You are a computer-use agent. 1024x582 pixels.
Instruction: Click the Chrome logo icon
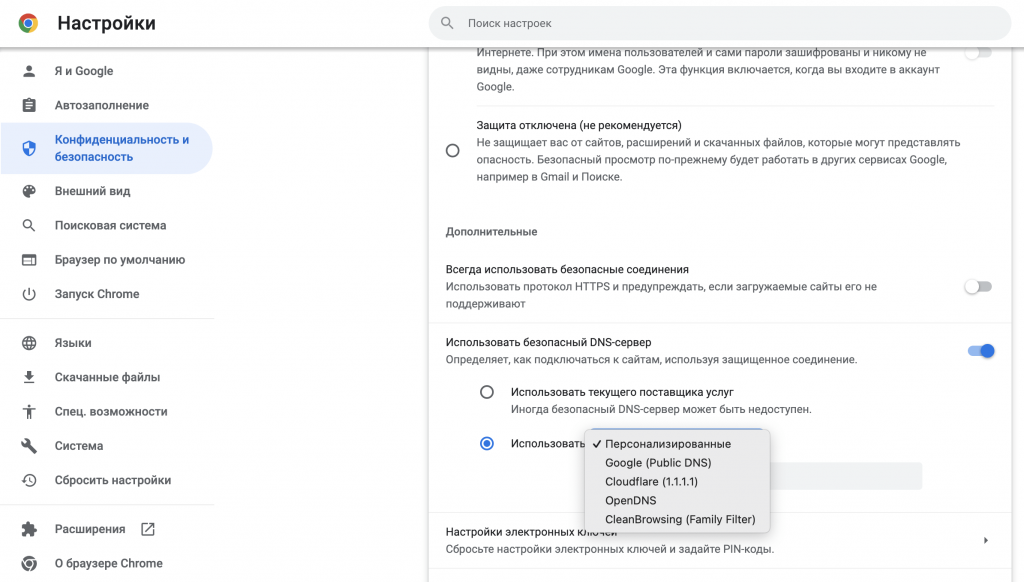(x=28, y=23)
